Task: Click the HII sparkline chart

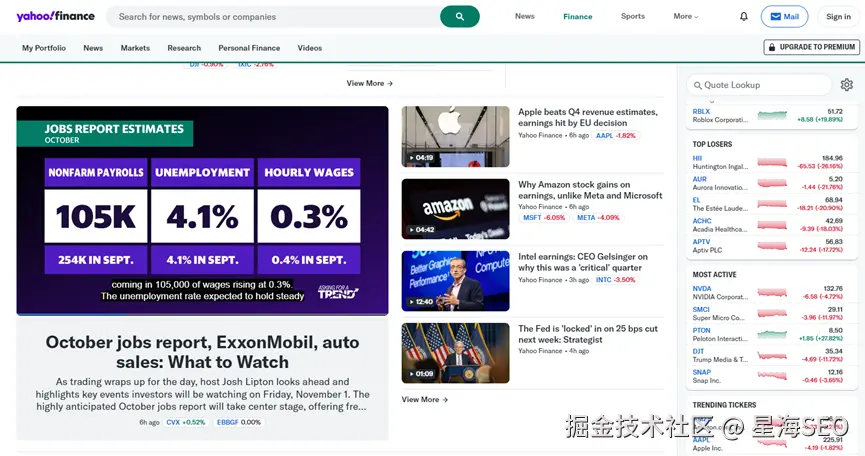Action: coord(772,162)
